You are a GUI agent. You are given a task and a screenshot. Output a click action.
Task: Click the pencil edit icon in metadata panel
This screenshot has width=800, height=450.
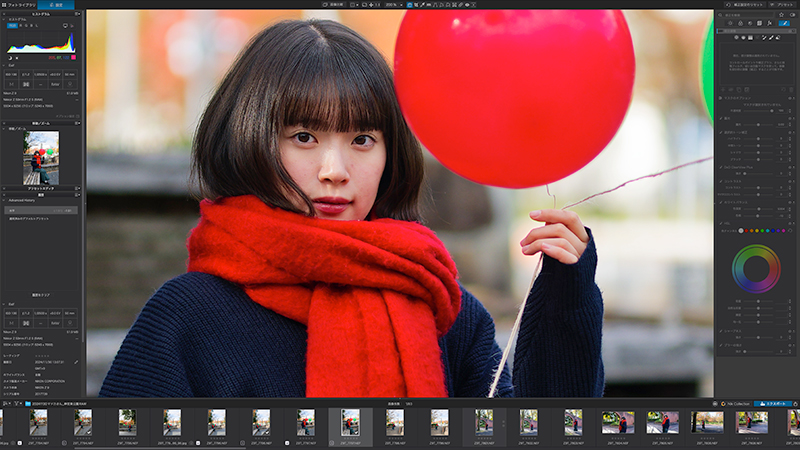[x=76, y=362]
